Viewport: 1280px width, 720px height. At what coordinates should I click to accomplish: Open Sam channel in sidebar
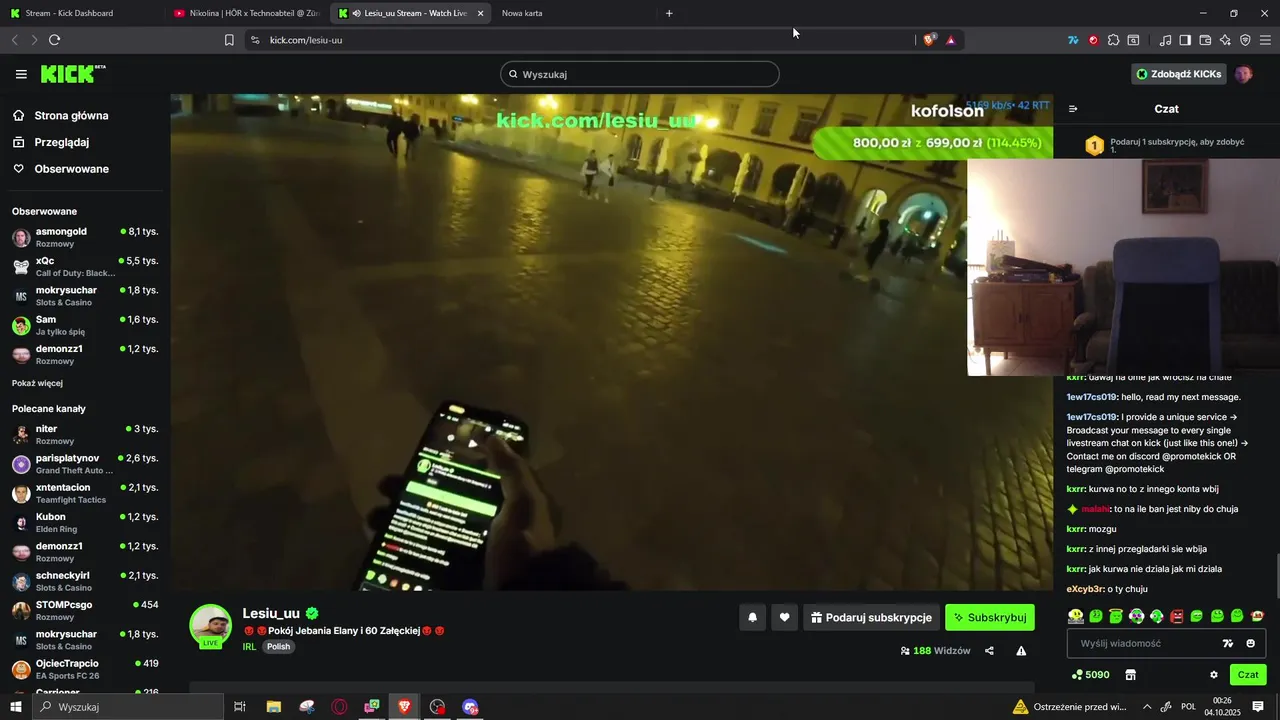pos(85,325)
